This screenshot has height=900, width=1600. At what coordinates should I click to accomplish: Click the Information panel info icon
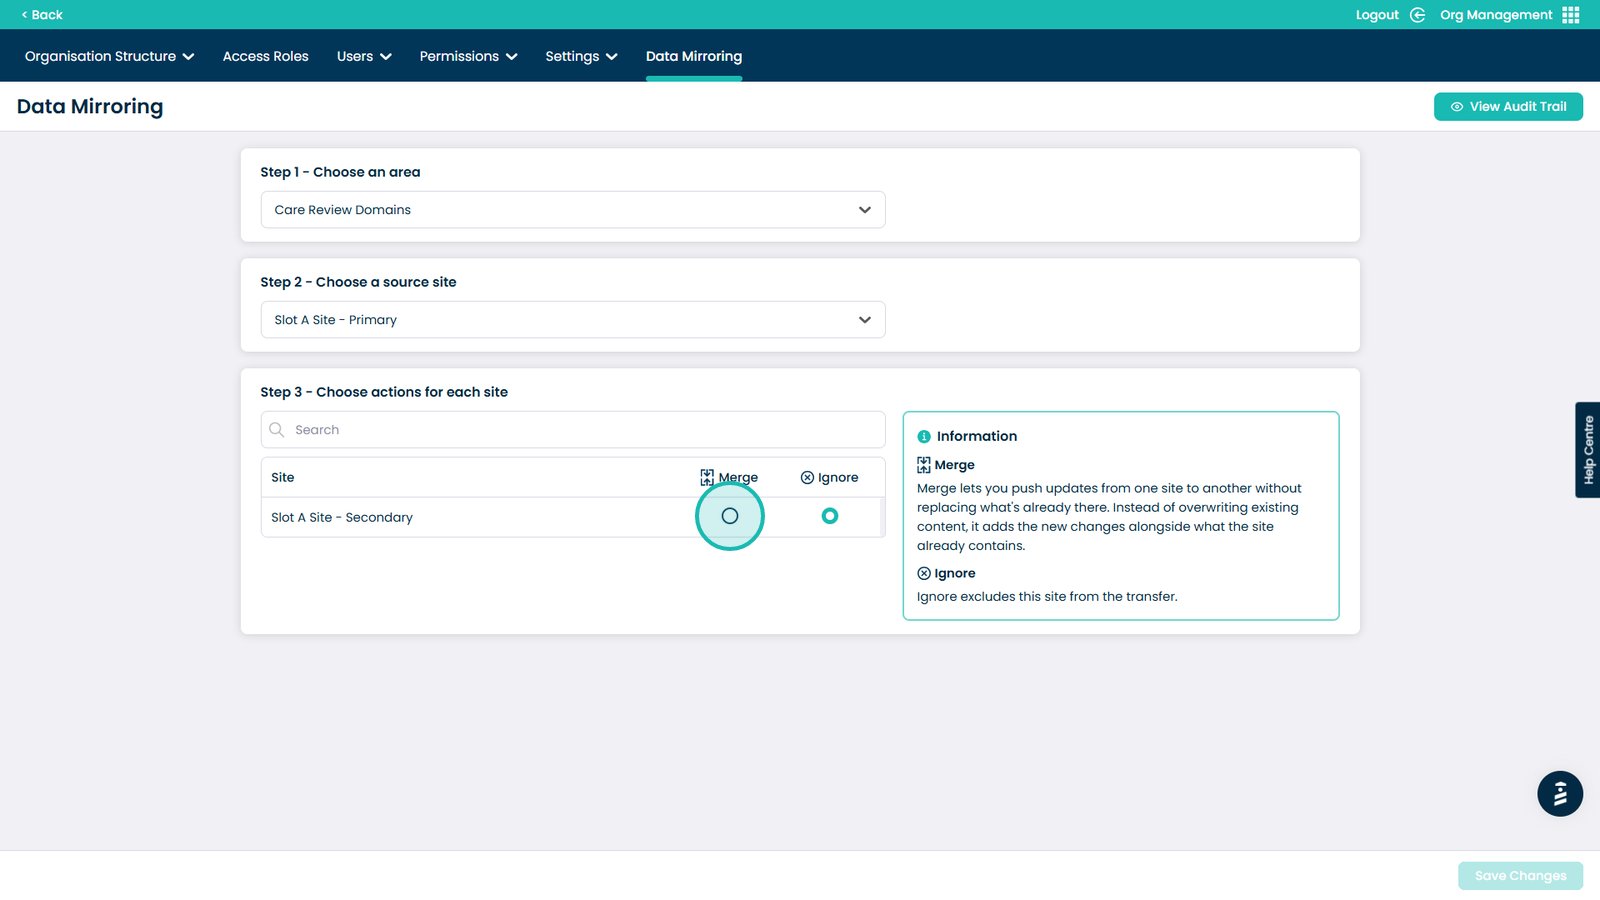pos(924,437)
